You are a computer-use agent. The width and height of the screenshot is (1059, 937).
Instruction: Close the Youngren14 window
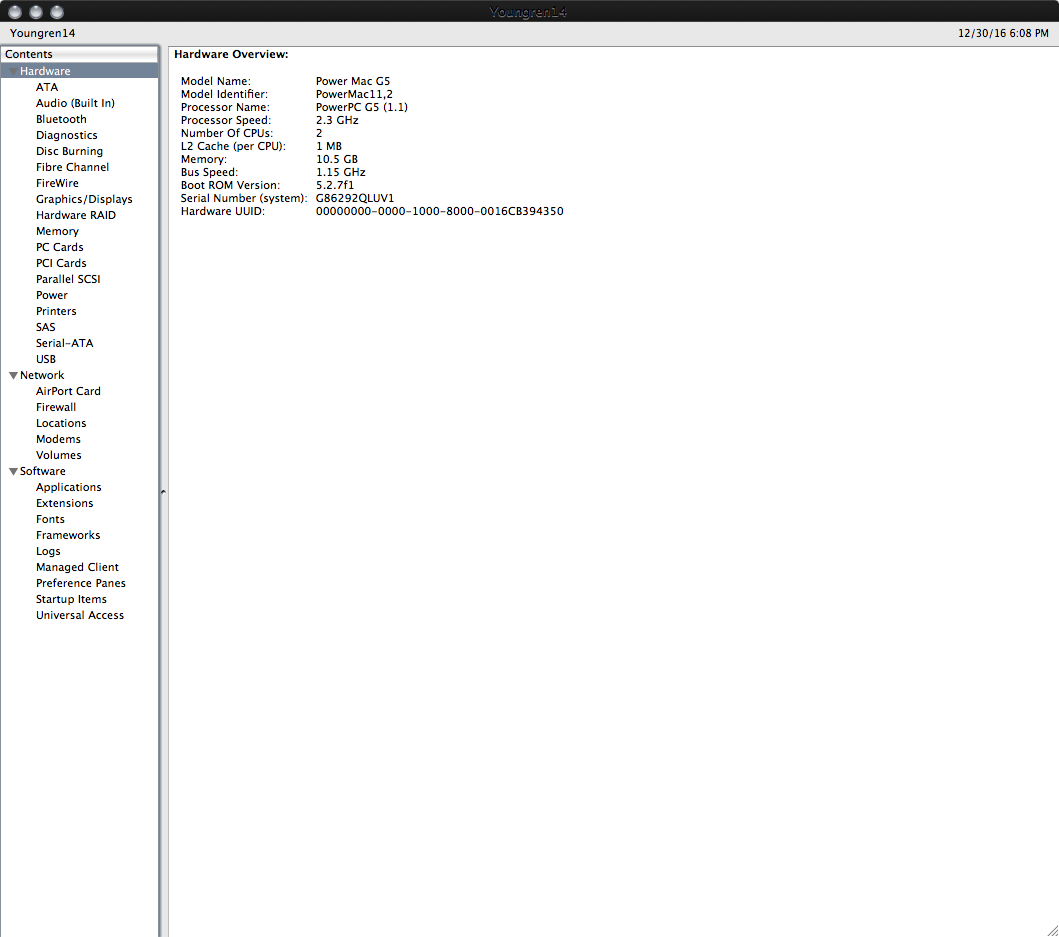tap(15, 11)
